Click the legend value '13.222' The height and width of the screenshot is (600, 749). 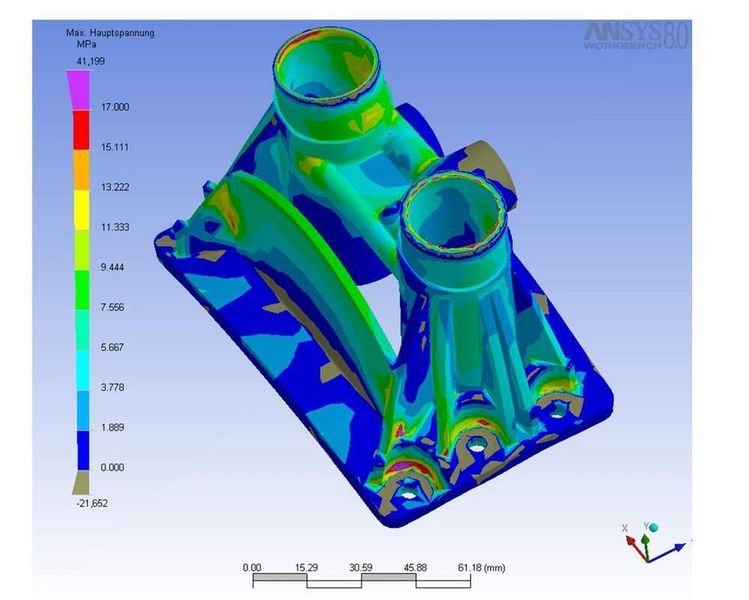pos(115,187)
